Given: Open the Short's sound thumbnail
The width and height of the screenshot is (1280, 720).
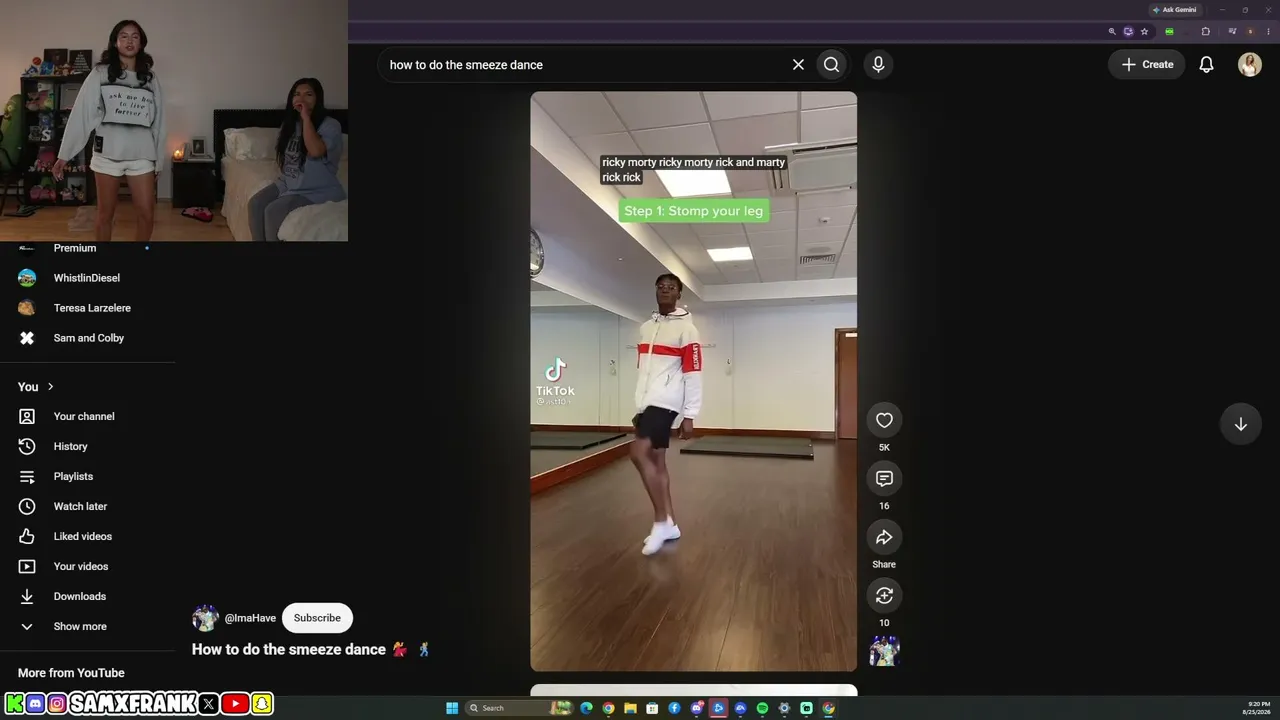Looking at the screenshot, I should (x=884, y=651).
